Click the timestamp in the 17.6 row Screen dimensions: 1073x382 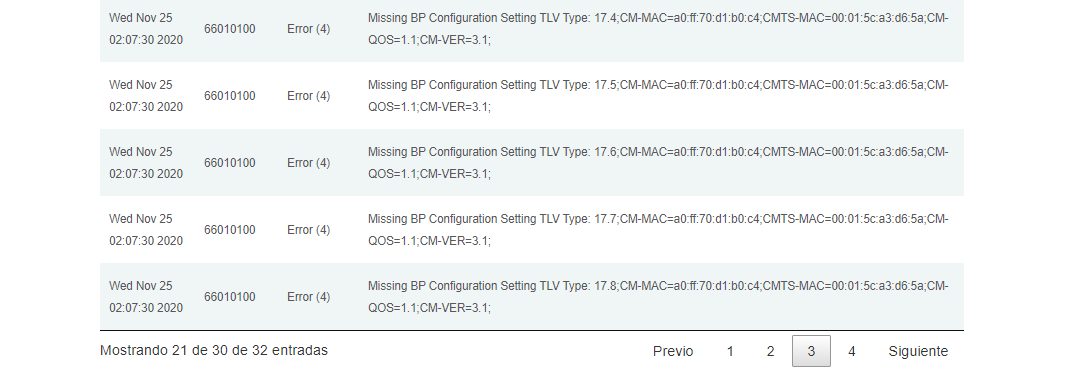(146, 163)
